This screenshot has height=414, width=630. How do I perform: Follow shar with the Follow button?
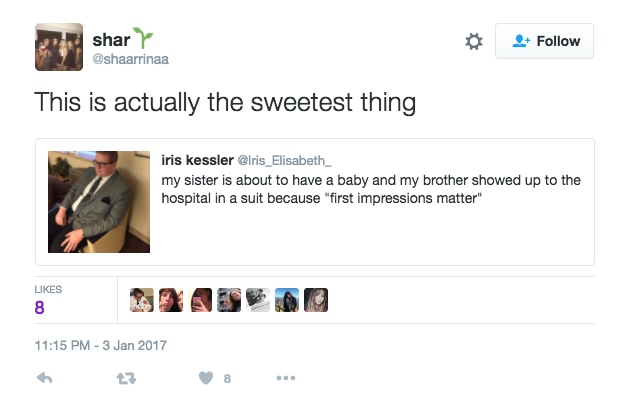point(544,41)
